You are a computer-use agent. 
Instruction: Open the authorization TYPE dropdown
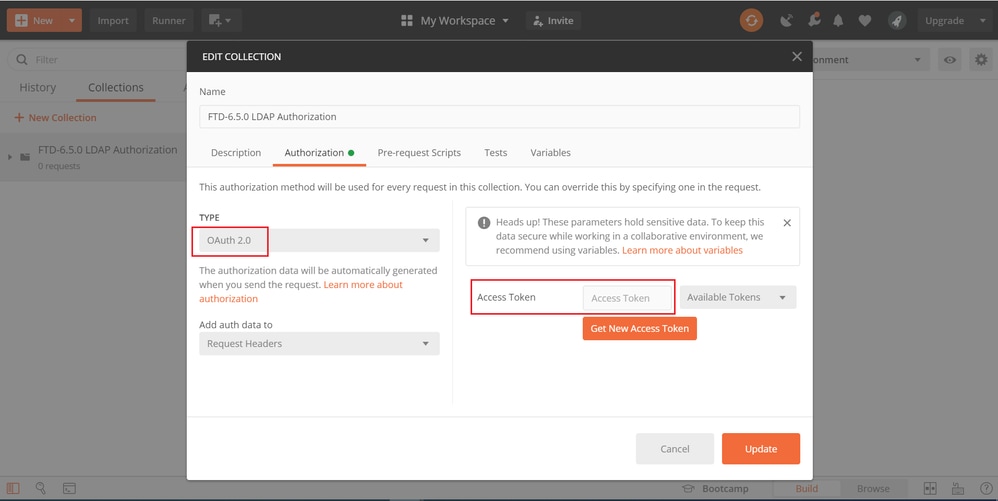click(319, 241)
